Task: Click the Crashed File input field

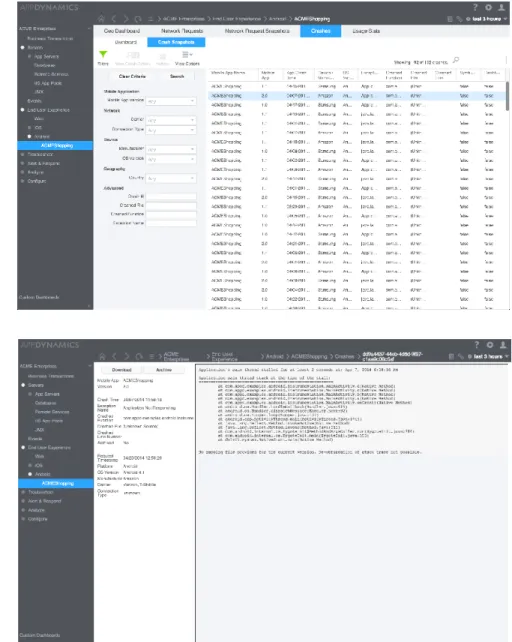Action: 171,206
